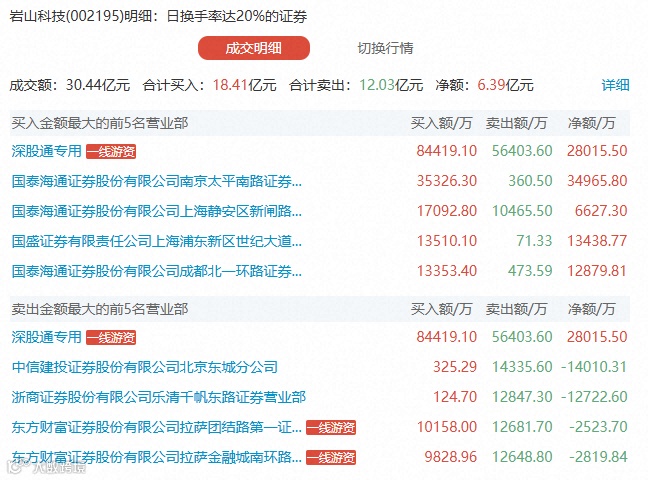Click the buy amount 35326.30
The width and height of the screenshot is (648, 480).
click(x=447, y=181)
